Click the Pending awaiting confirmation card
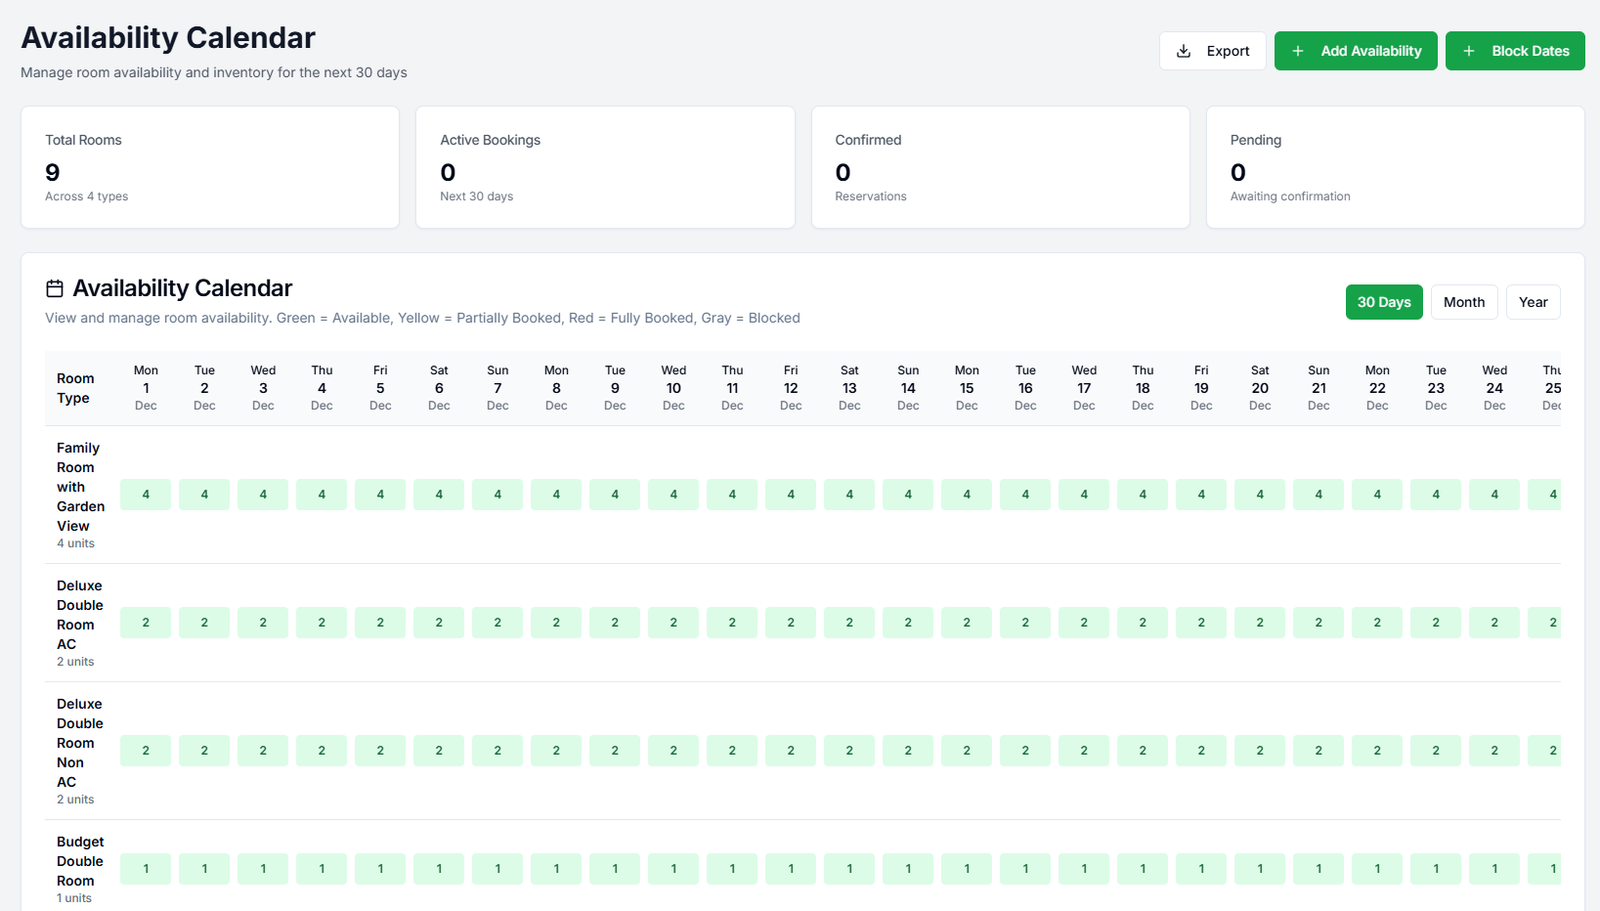1600x911 pixels. [x=1394, y=167]
